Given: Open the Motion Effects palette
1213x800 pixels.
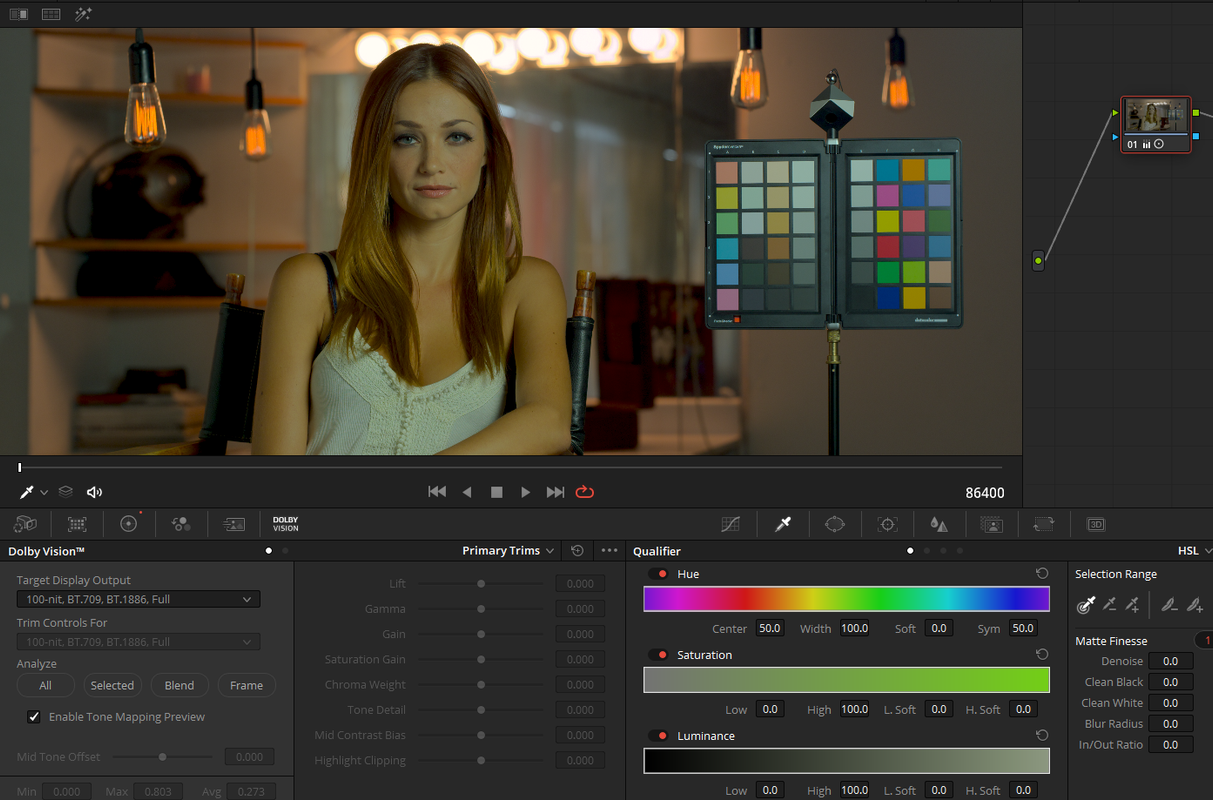Looking at the screenshot, I should [x=234, y=524].
